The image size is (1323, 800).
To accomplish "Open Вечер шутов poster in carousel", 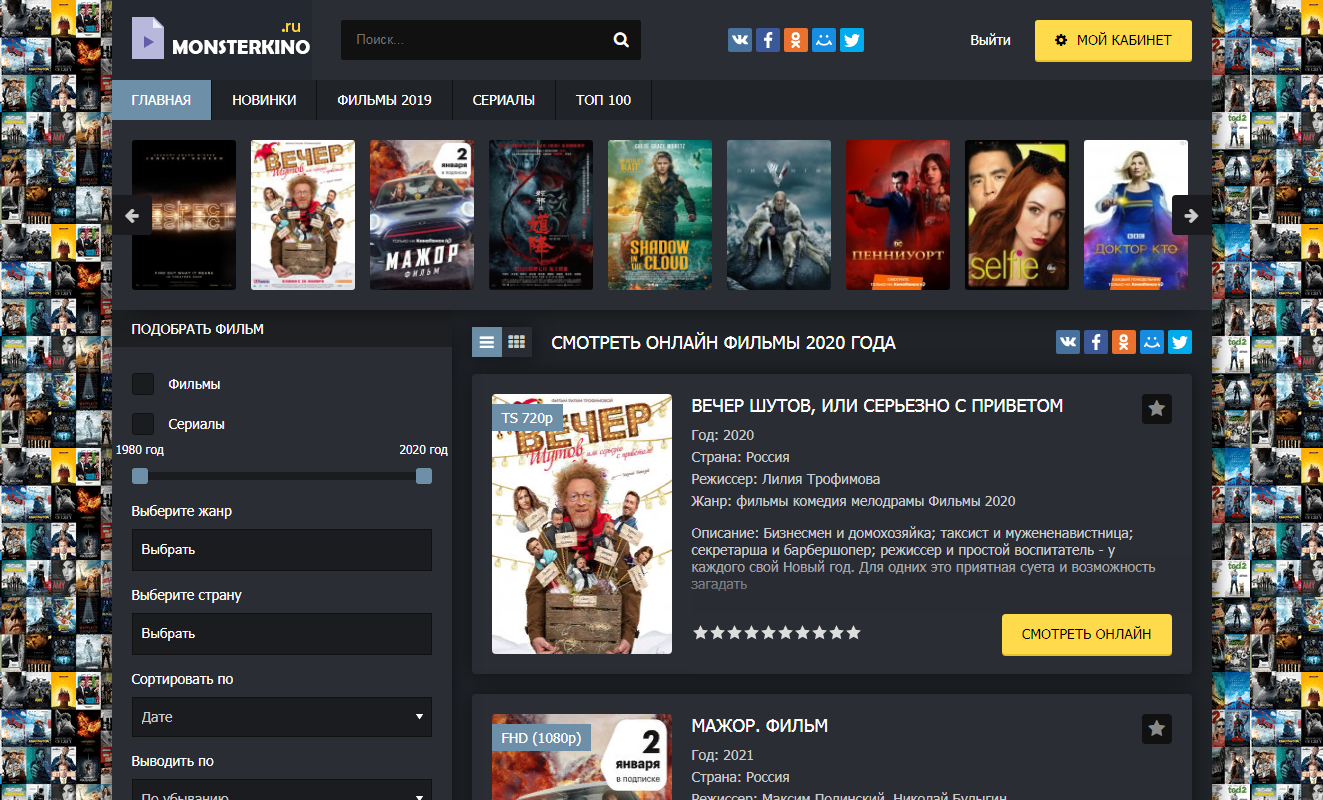I will click(303, 215).
